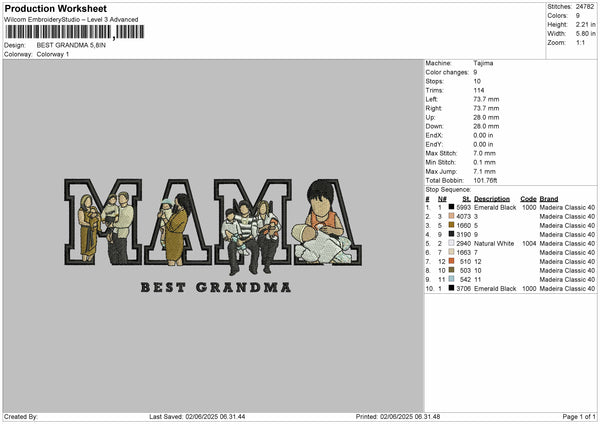Screen dimensions: 600x424
Task: Click the 'Created By:' footer label
Action: pos(21,416)
